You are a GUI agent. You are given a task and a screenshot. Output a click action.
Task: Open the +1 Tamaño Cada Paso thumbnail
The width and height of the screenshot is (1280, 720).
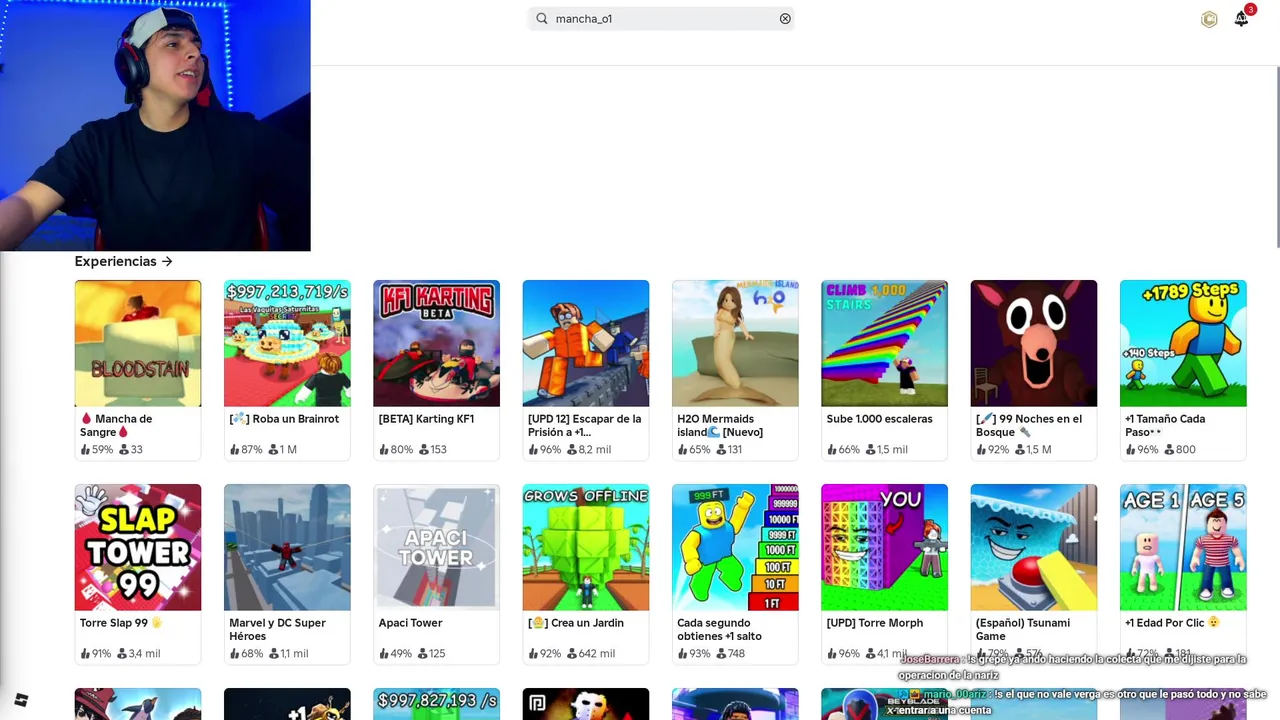(1183, 343)
